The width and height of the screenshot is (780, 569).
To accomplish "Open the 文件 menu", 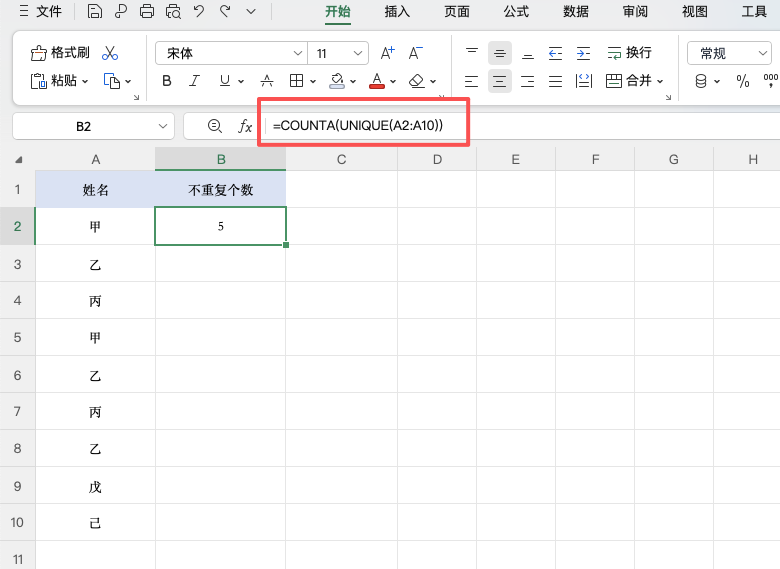I will (x=40, y=11).
